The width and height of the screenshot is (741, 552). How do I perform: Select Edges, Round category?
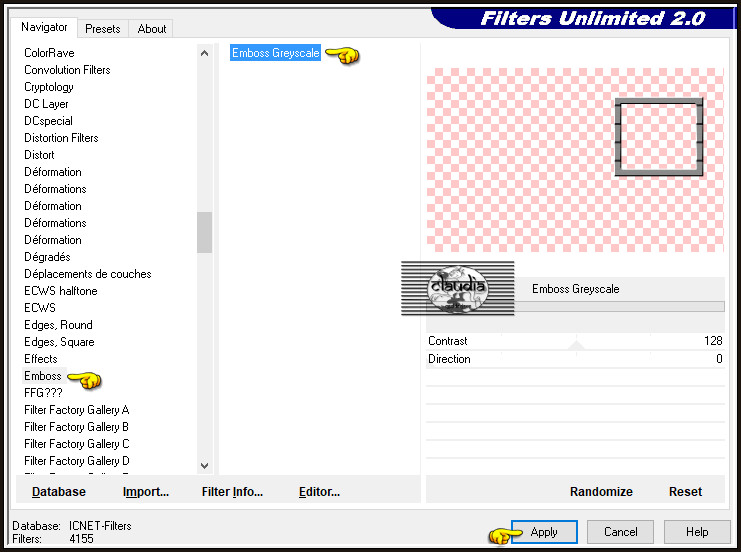58,325
